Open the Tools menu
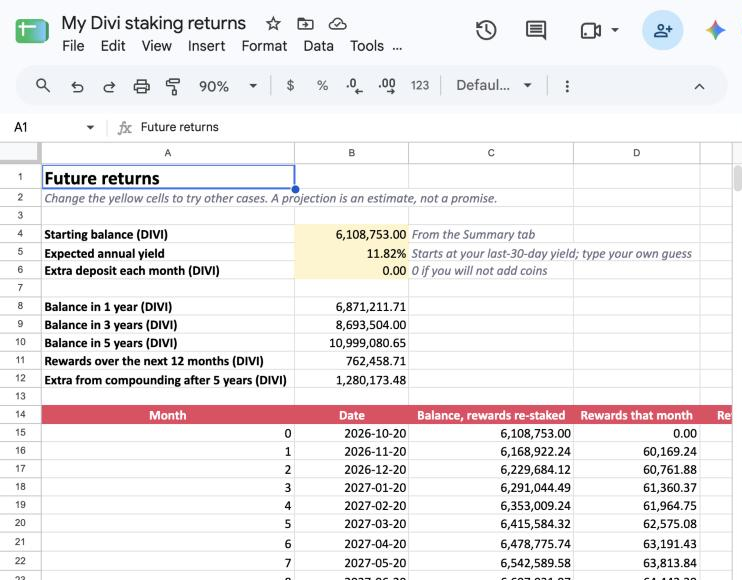 367,46
